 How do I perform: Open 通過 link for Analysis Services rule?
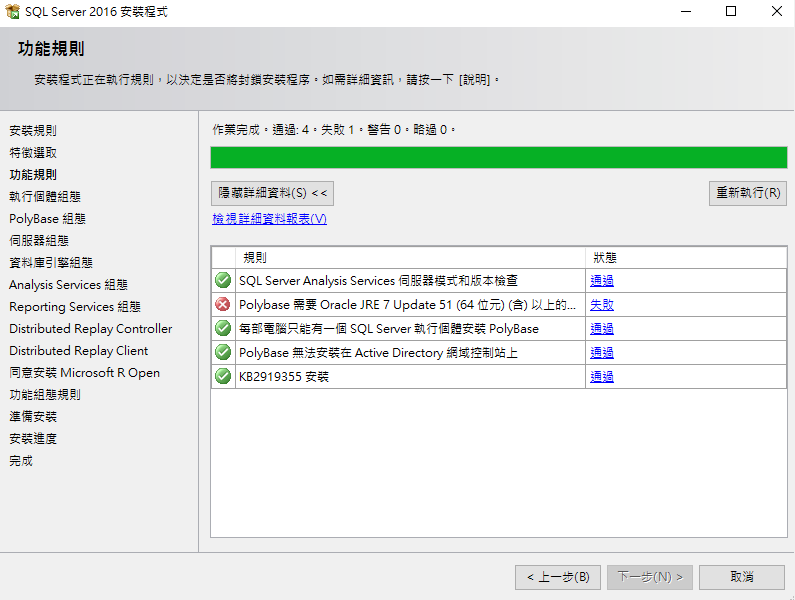click(602, 280)
